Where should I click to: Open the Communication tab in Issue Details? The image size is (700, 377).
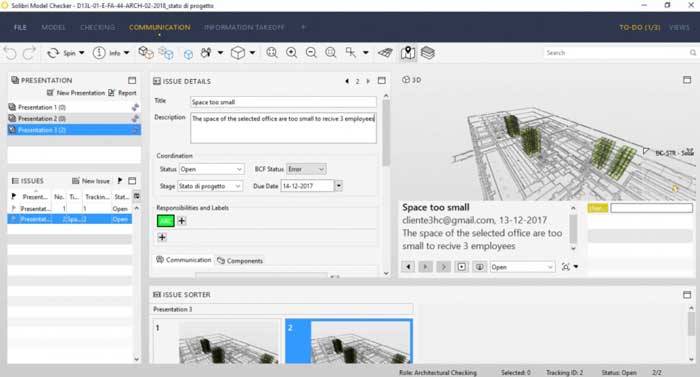[x=183, y=260]
